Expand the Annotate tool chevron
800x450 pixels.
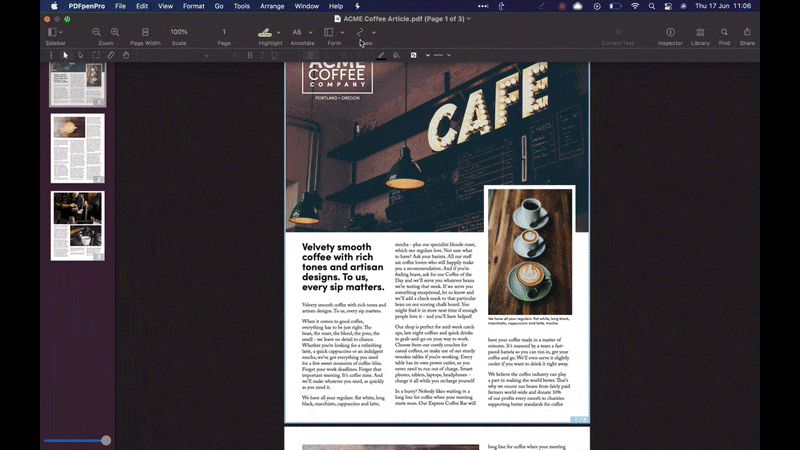(x=311, y=32)
